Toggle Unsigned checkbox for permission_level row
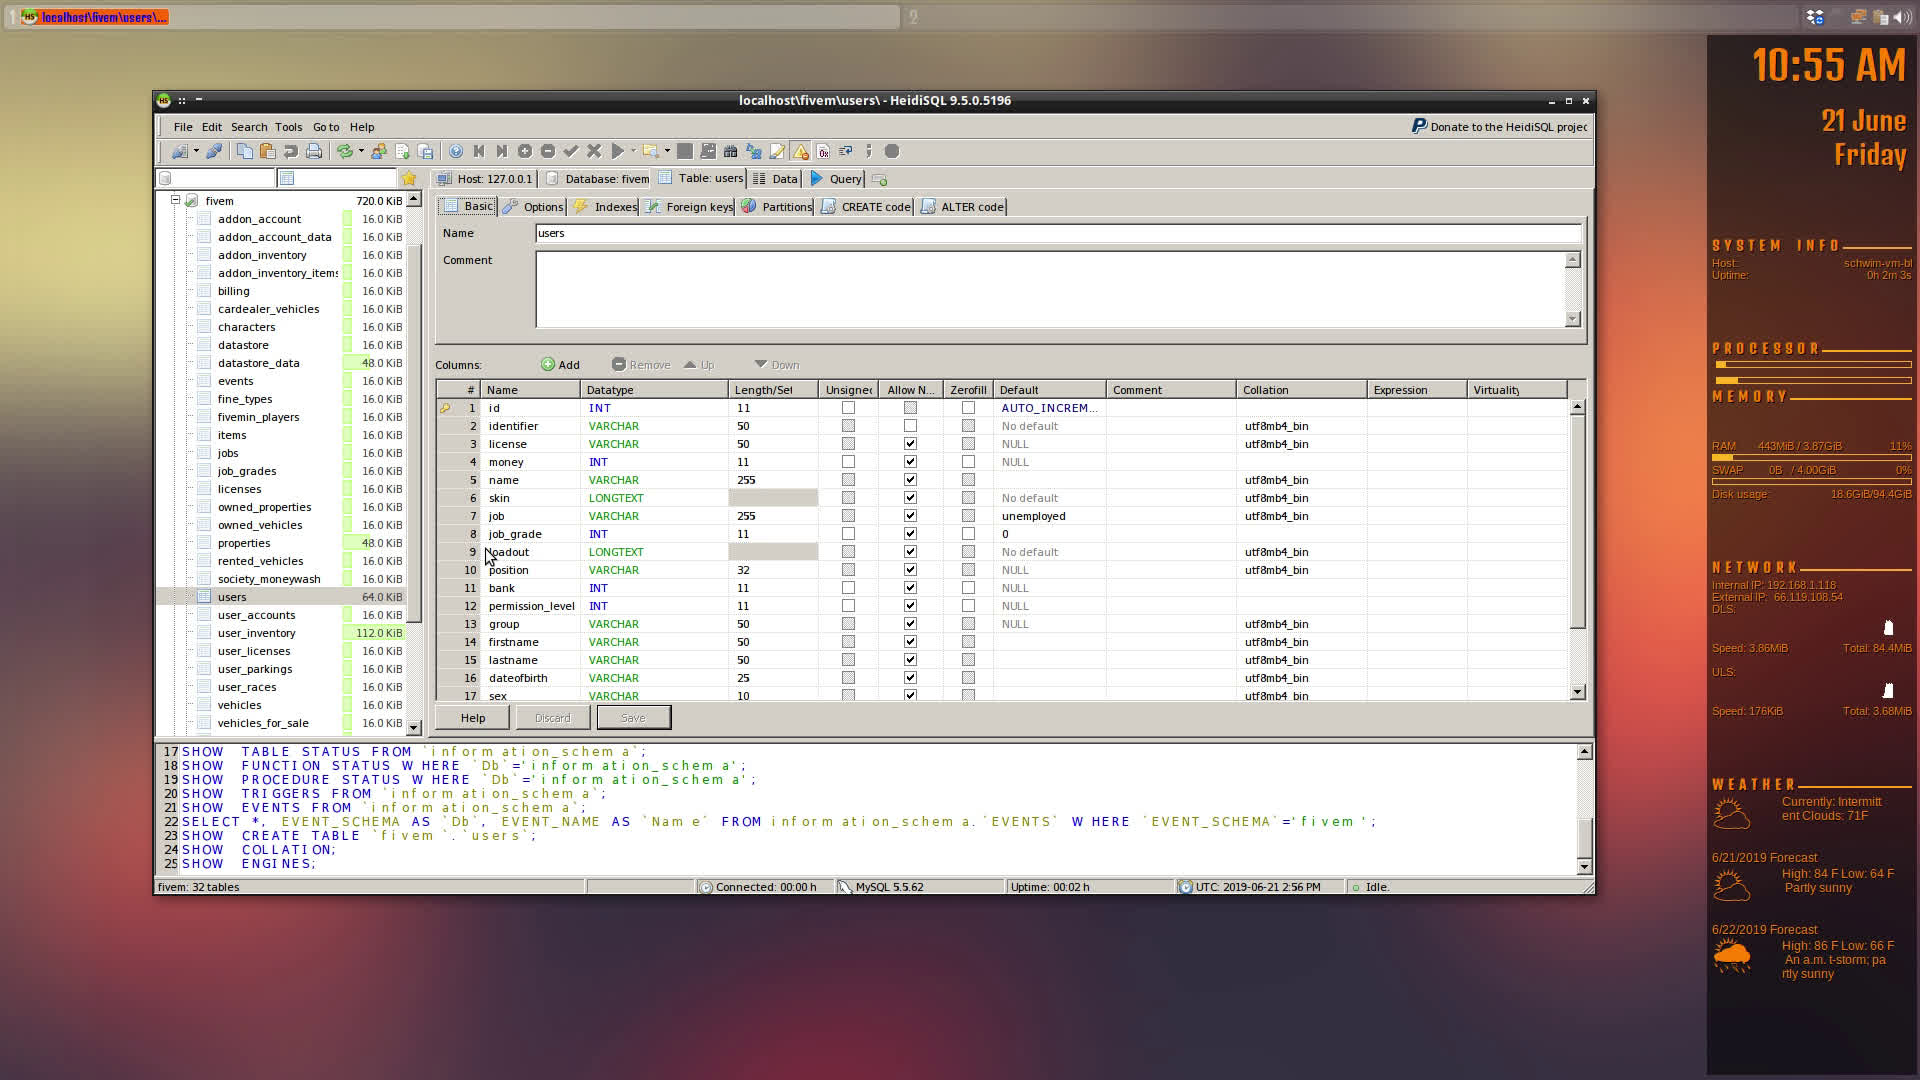This screenshot has width=1920, height=1080. pos(848,606)
